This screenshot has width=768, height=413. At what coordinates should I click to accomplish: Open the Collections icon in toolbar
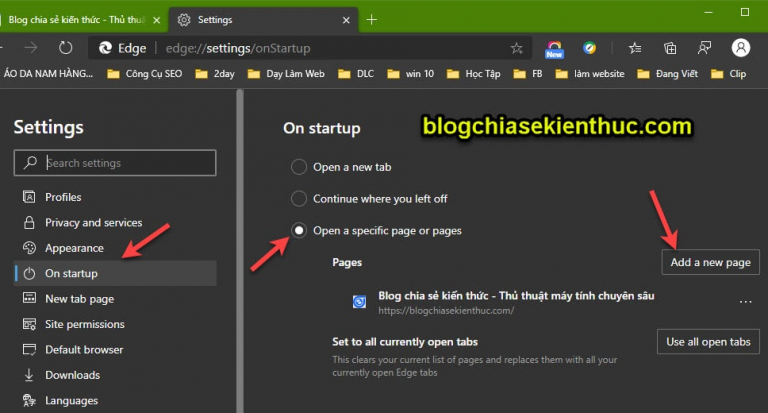[670, 48]
